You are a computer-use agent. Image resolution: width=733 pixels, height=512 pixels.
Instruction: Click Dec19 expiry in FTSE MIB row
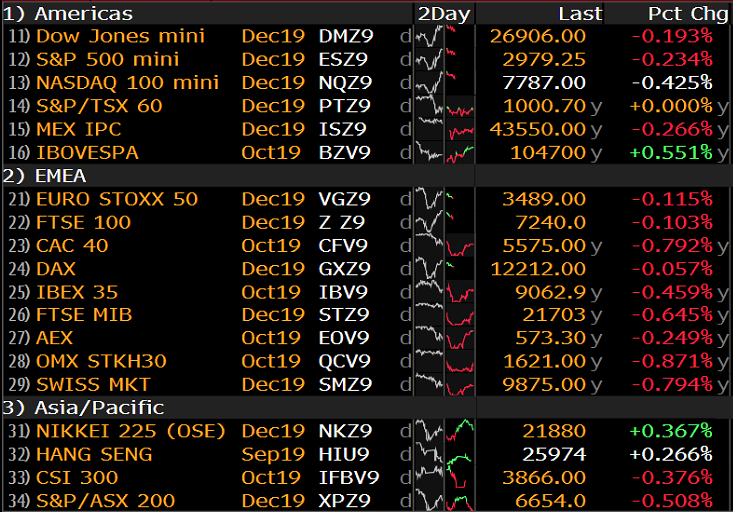[273, 315]
